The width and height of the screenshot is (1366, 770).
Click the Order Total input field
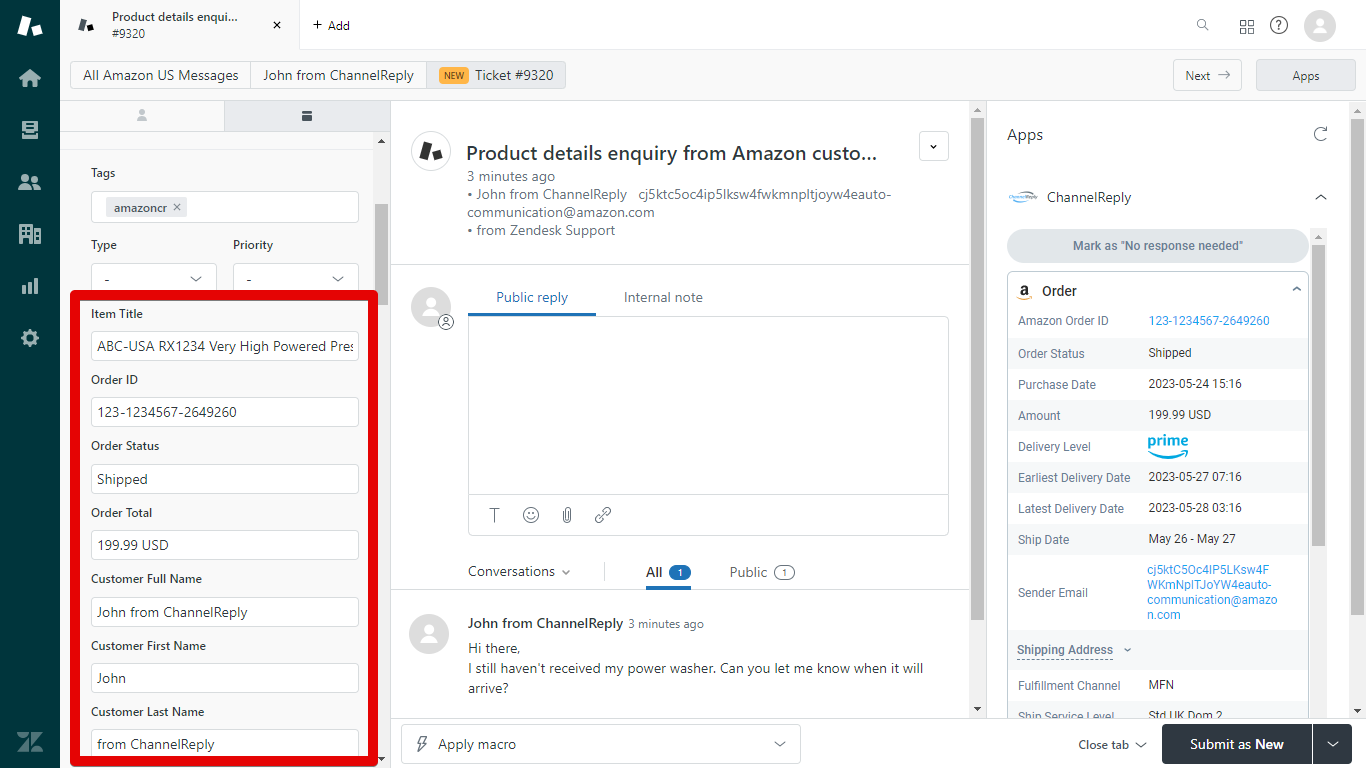(x=224, y=545)
